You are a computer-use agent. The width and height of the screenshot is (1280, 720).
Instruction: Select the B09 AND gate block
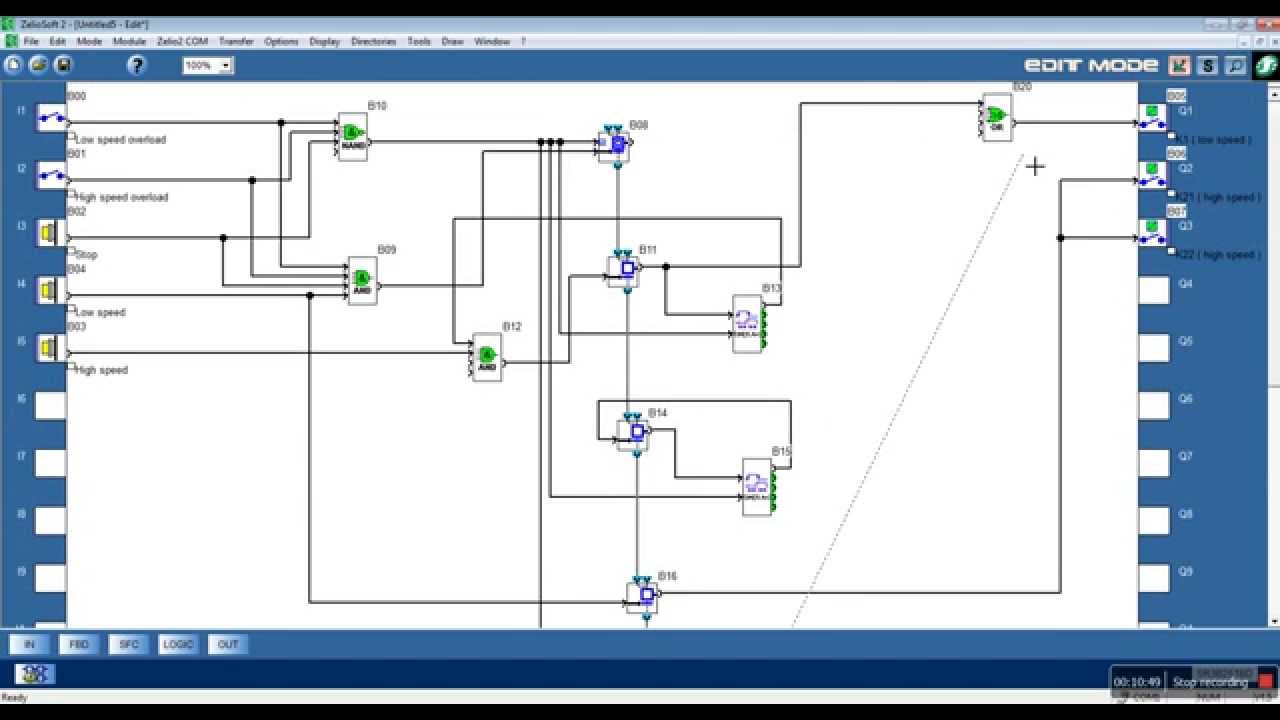[362, 281]
